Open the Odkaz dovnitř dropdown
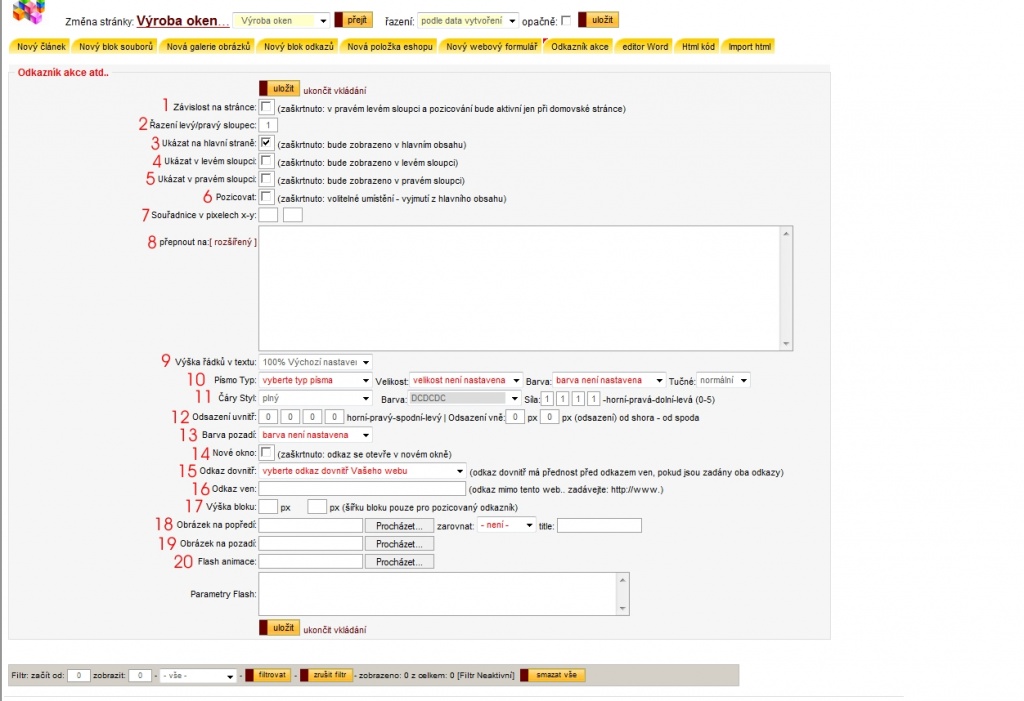 pos(362,471)
